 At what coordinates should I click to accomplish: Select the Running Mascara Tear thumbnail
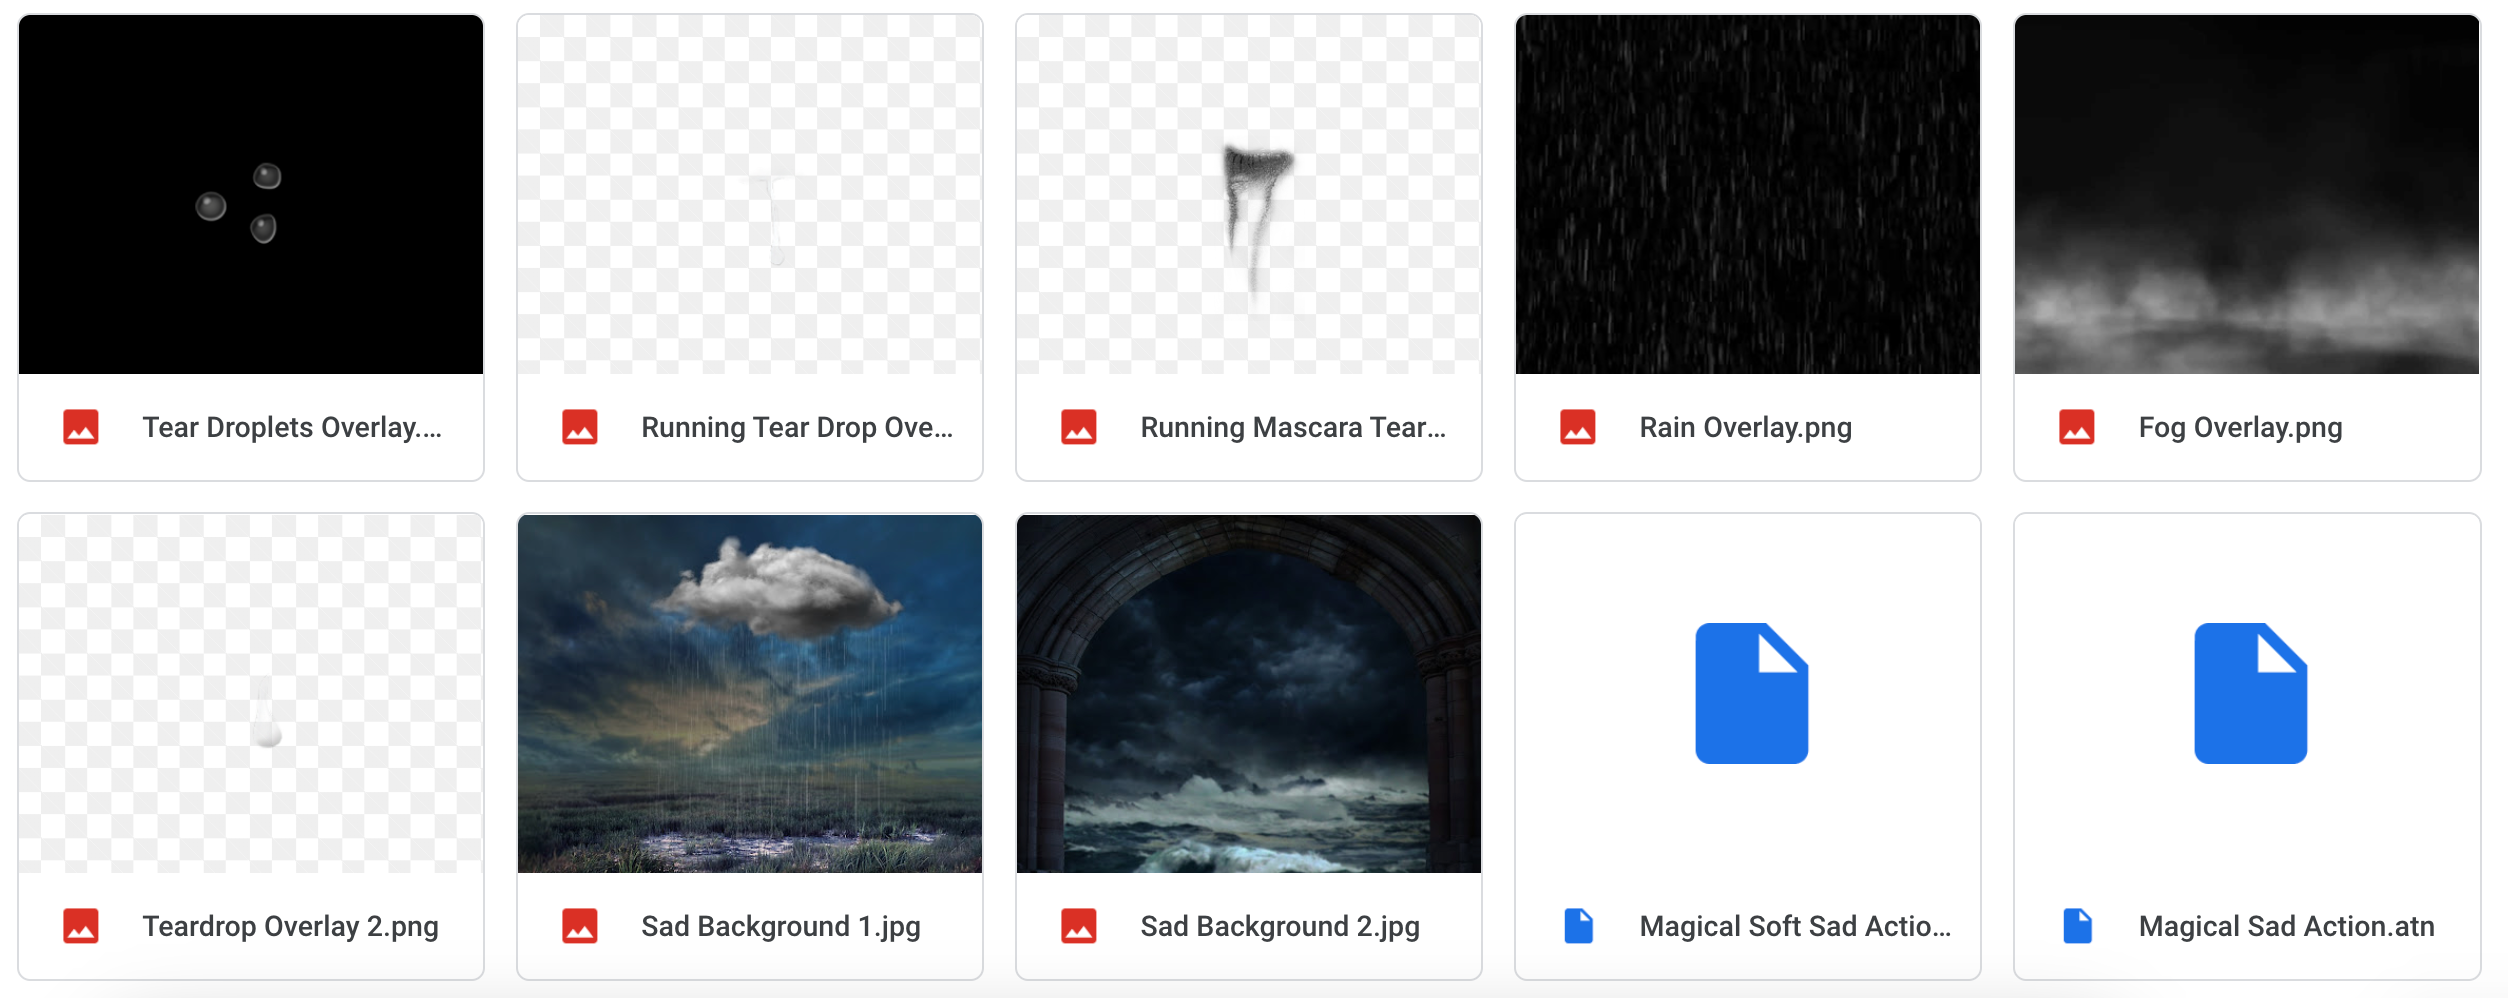pos(1249,195)
